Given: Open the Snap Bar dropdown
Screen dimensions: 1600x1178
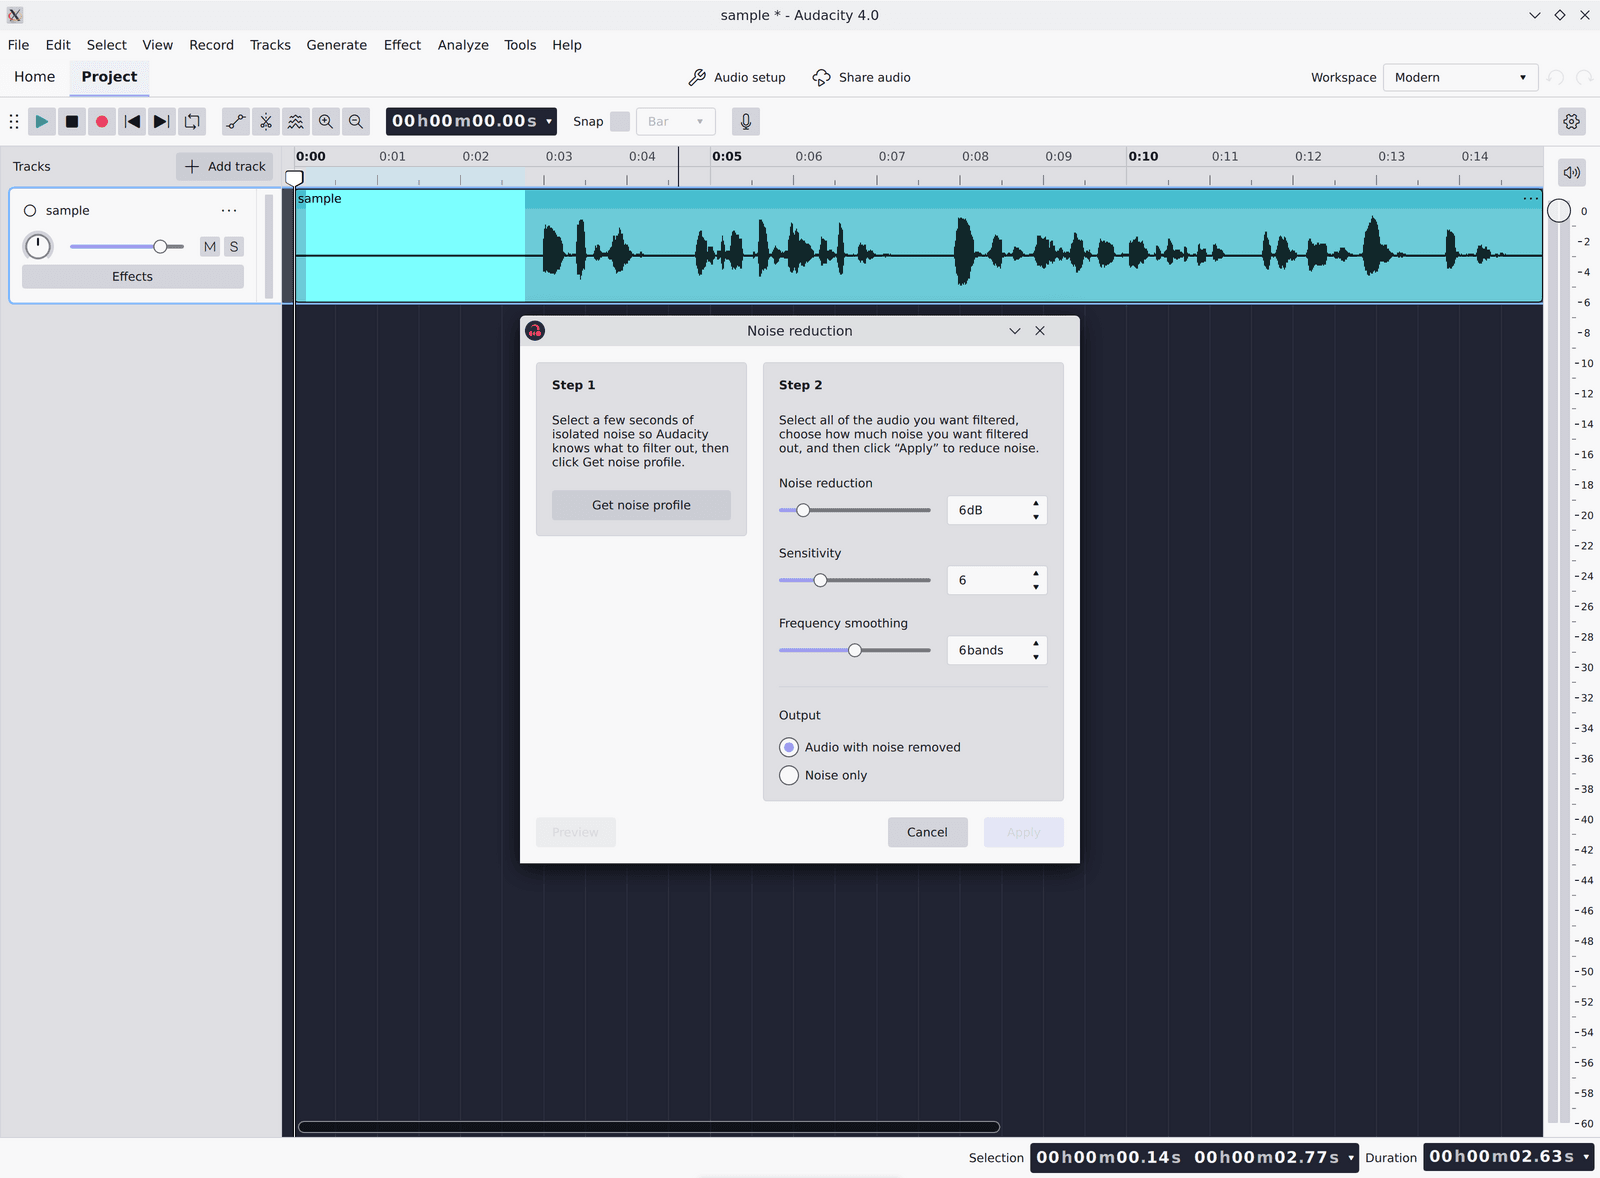Looking at the screenshot, I should (676, 122).
